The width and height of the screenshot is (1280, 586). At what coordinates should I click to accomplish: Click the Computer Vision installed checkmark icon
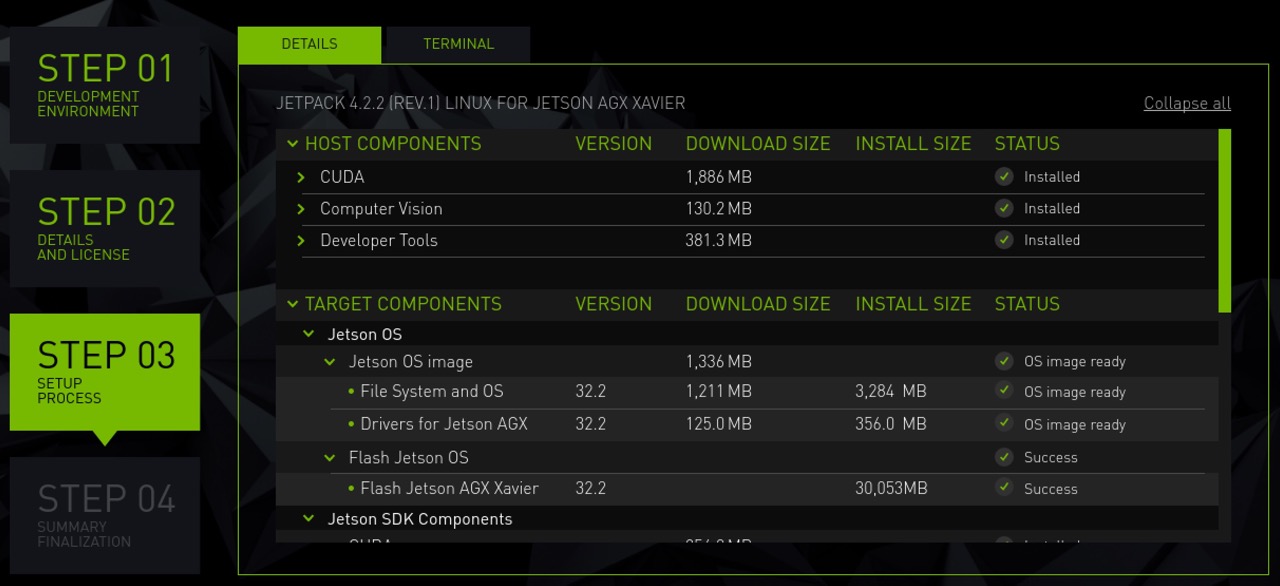[1004, 209]
